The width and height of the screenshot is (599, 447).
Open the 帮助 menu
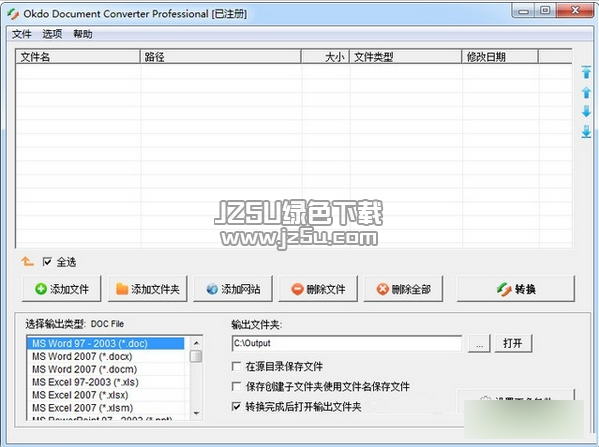(83, 34)
